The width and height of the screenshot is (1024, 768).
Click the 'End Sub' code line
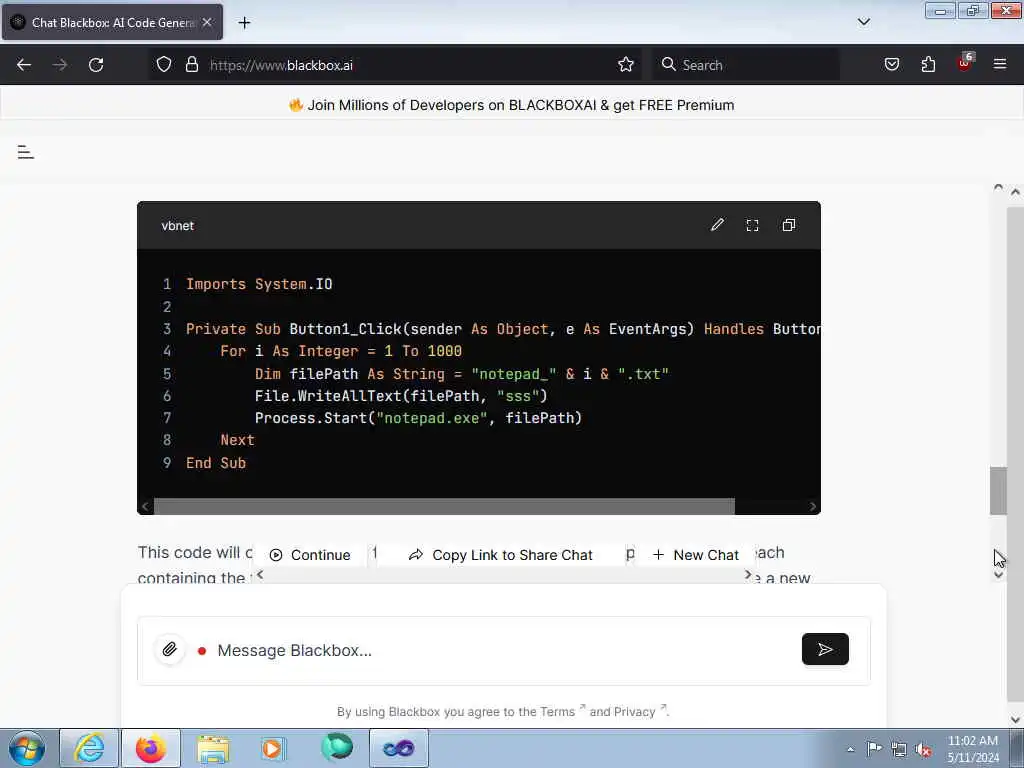coord(216,463)
